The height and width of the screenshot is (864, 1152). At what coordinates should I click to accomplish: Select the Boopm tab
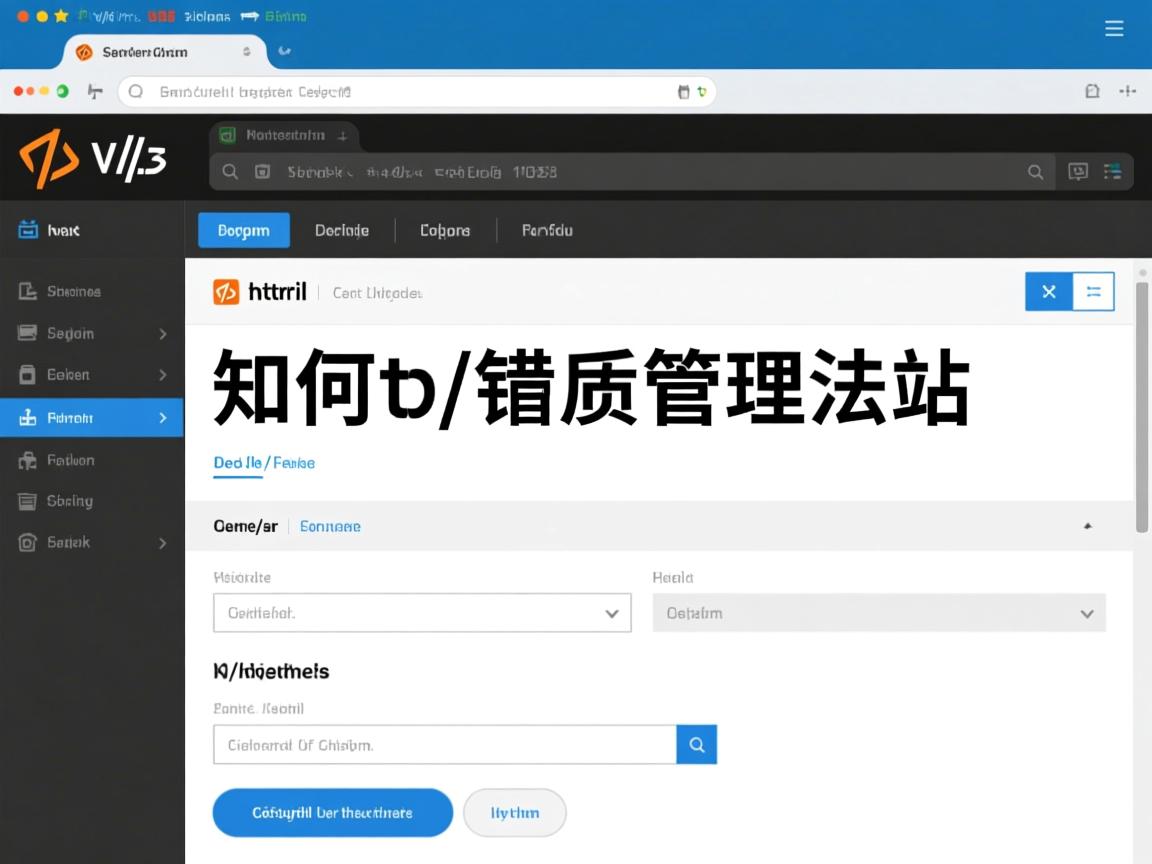pyautogui.click(x=243, y=230)
